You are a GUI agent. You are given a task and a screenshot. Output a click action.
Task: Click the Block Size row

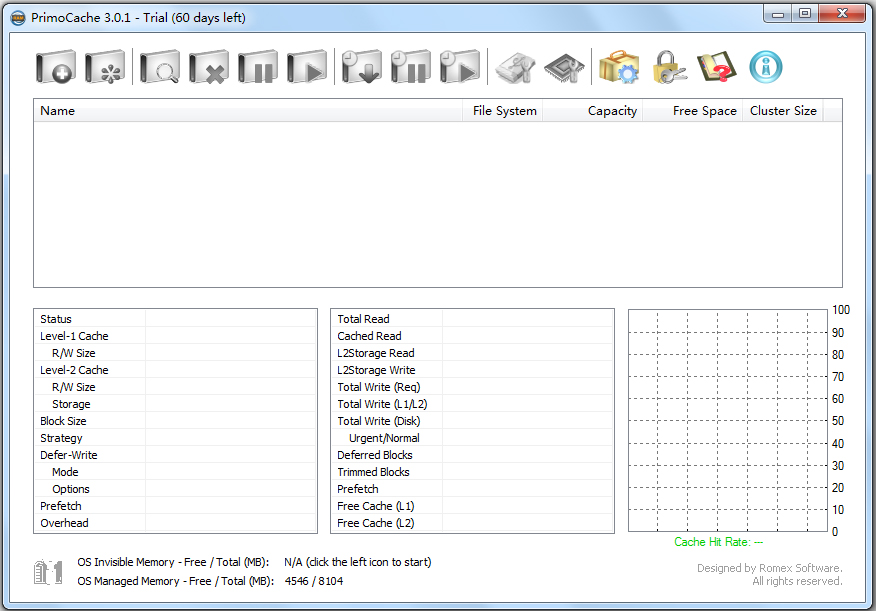175,421
